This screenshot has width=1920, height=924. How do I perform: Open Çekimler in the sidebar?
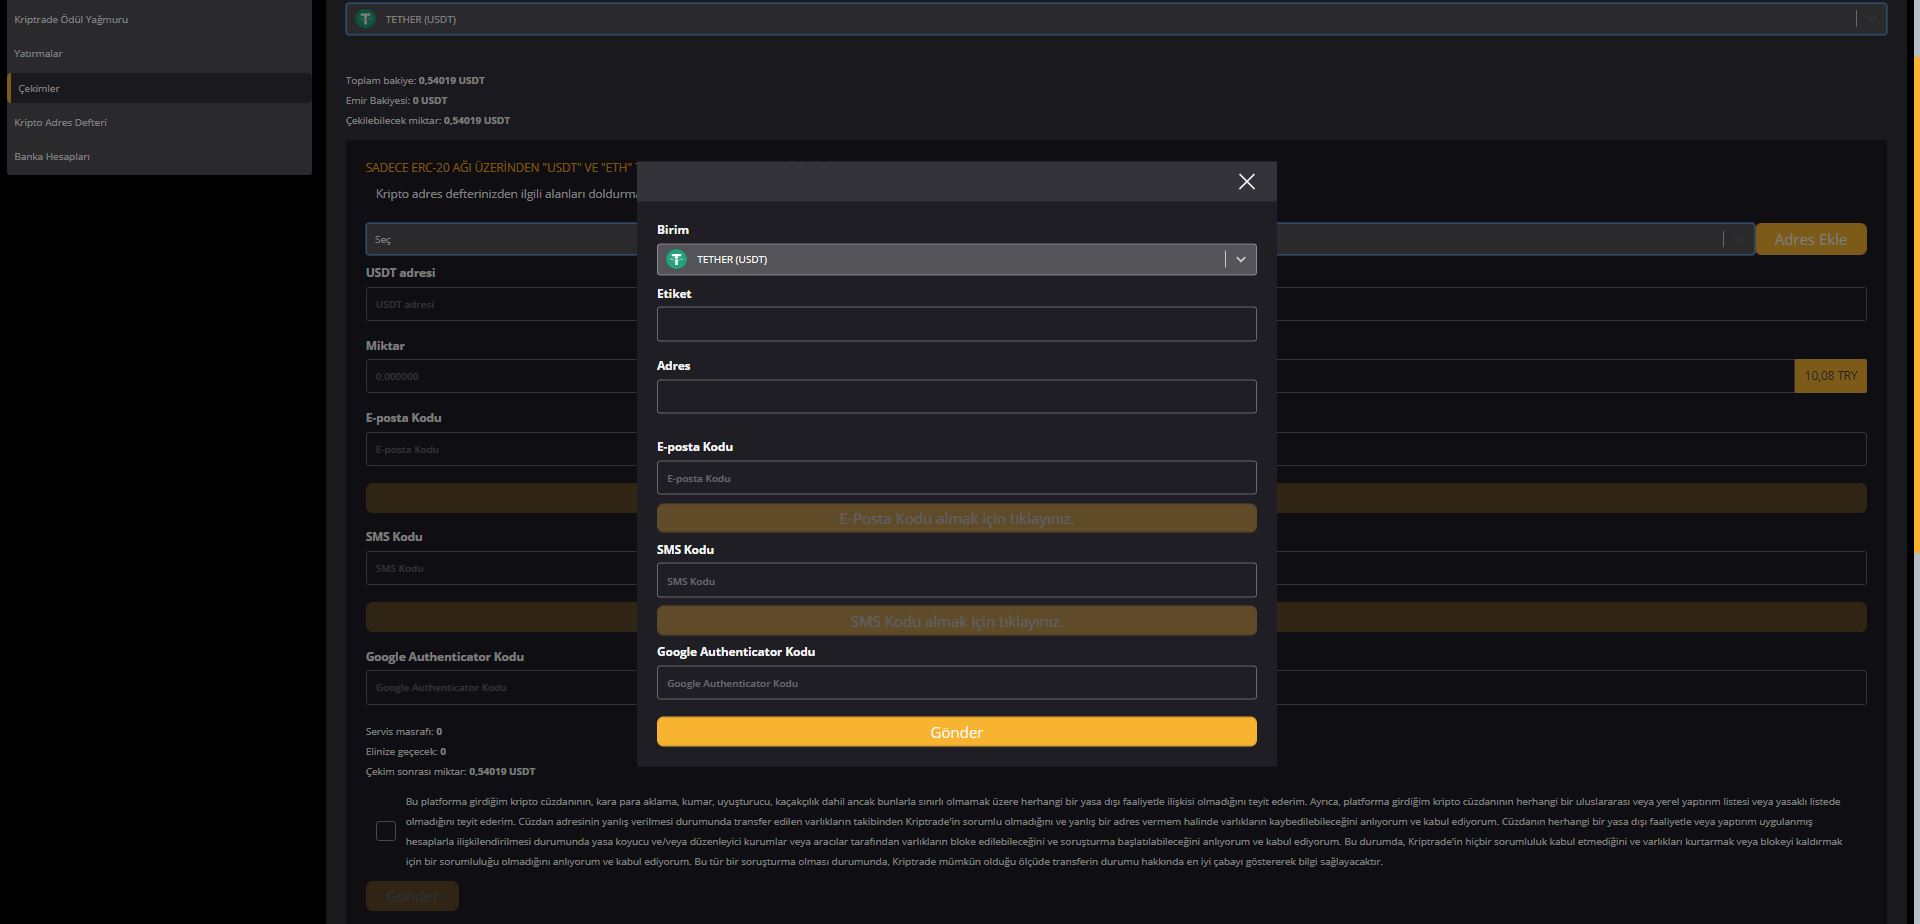click(39, 88)
